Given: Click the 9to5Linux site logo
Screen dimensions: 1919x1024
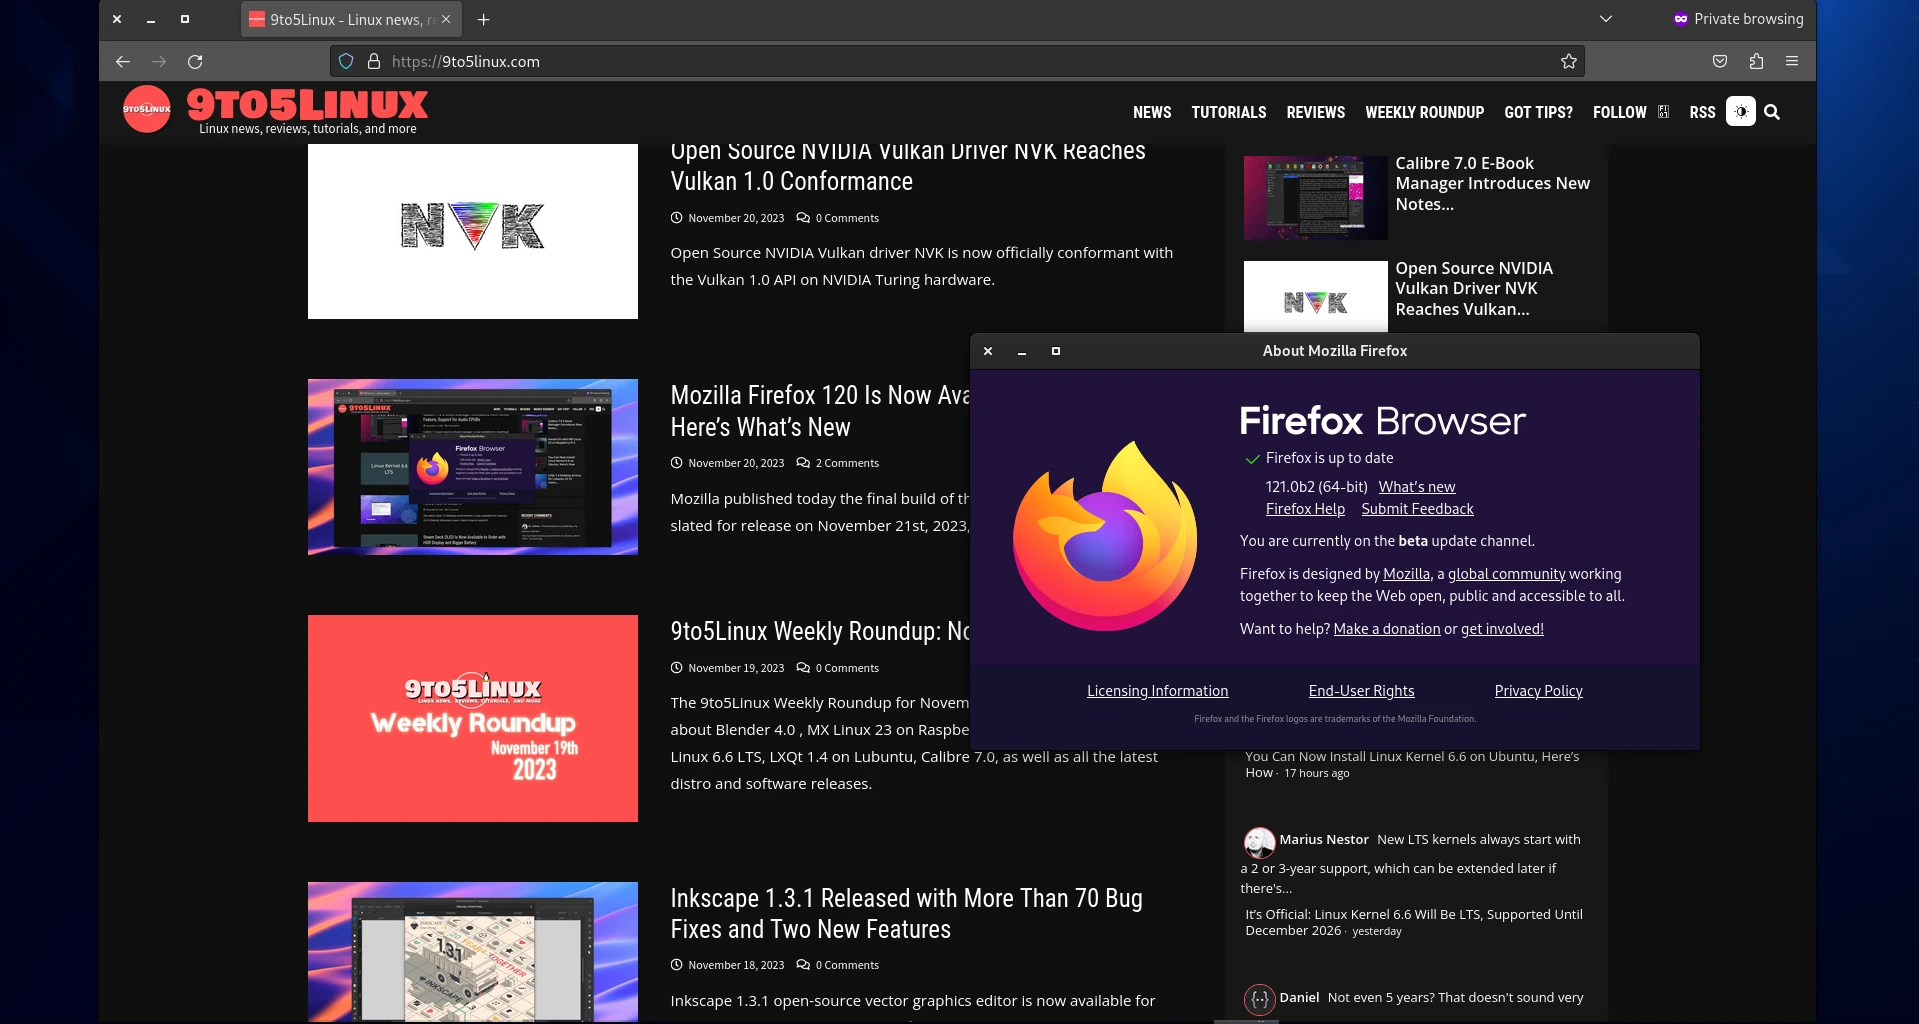Looking at the screenshot, I should tap(147, 109).
